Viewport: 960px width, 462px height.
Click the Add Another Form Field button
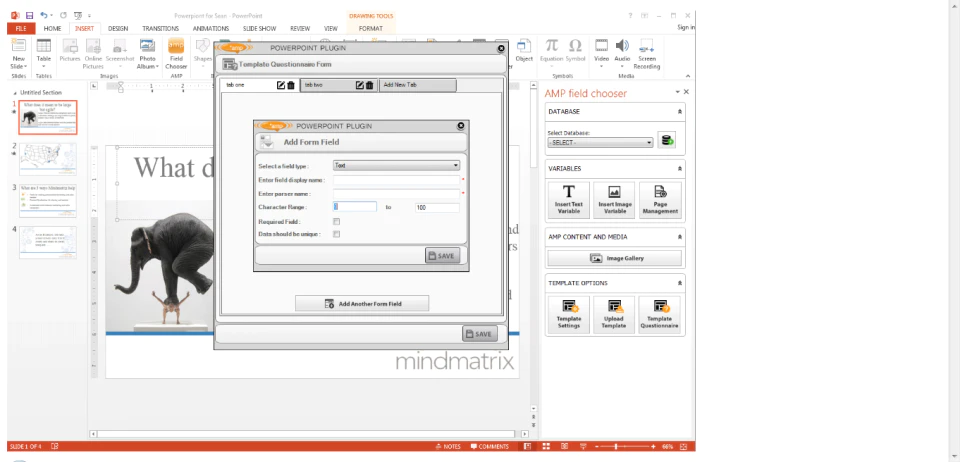[362, 303]
